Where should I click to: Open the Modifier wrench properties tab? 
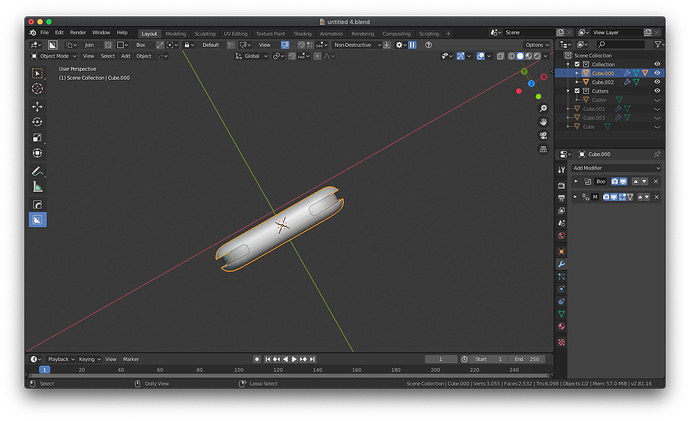coord(562,264)
